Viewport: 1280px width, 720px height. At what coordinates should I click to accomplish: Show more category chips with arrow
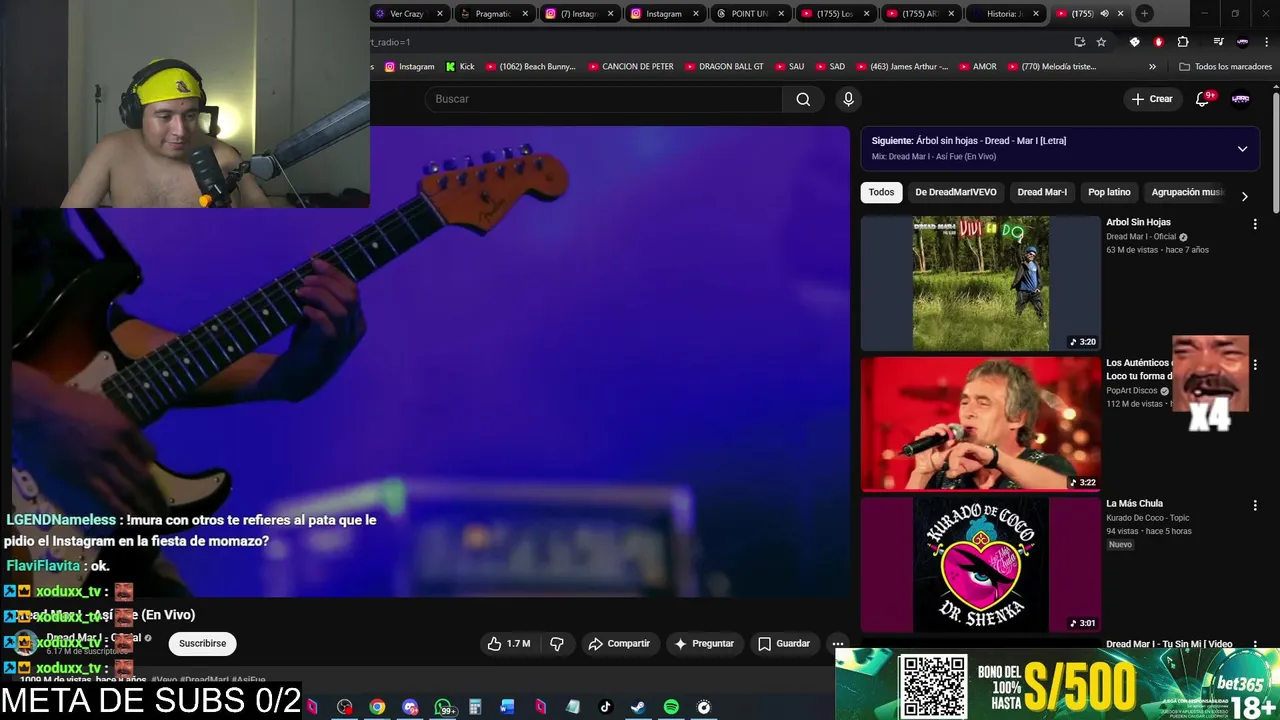click(x=1244, y=196)
